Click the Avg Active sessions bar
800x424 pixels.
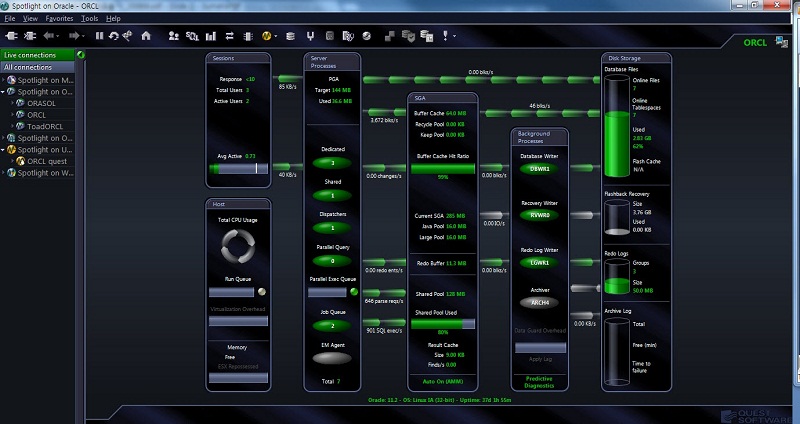[239, 169]
